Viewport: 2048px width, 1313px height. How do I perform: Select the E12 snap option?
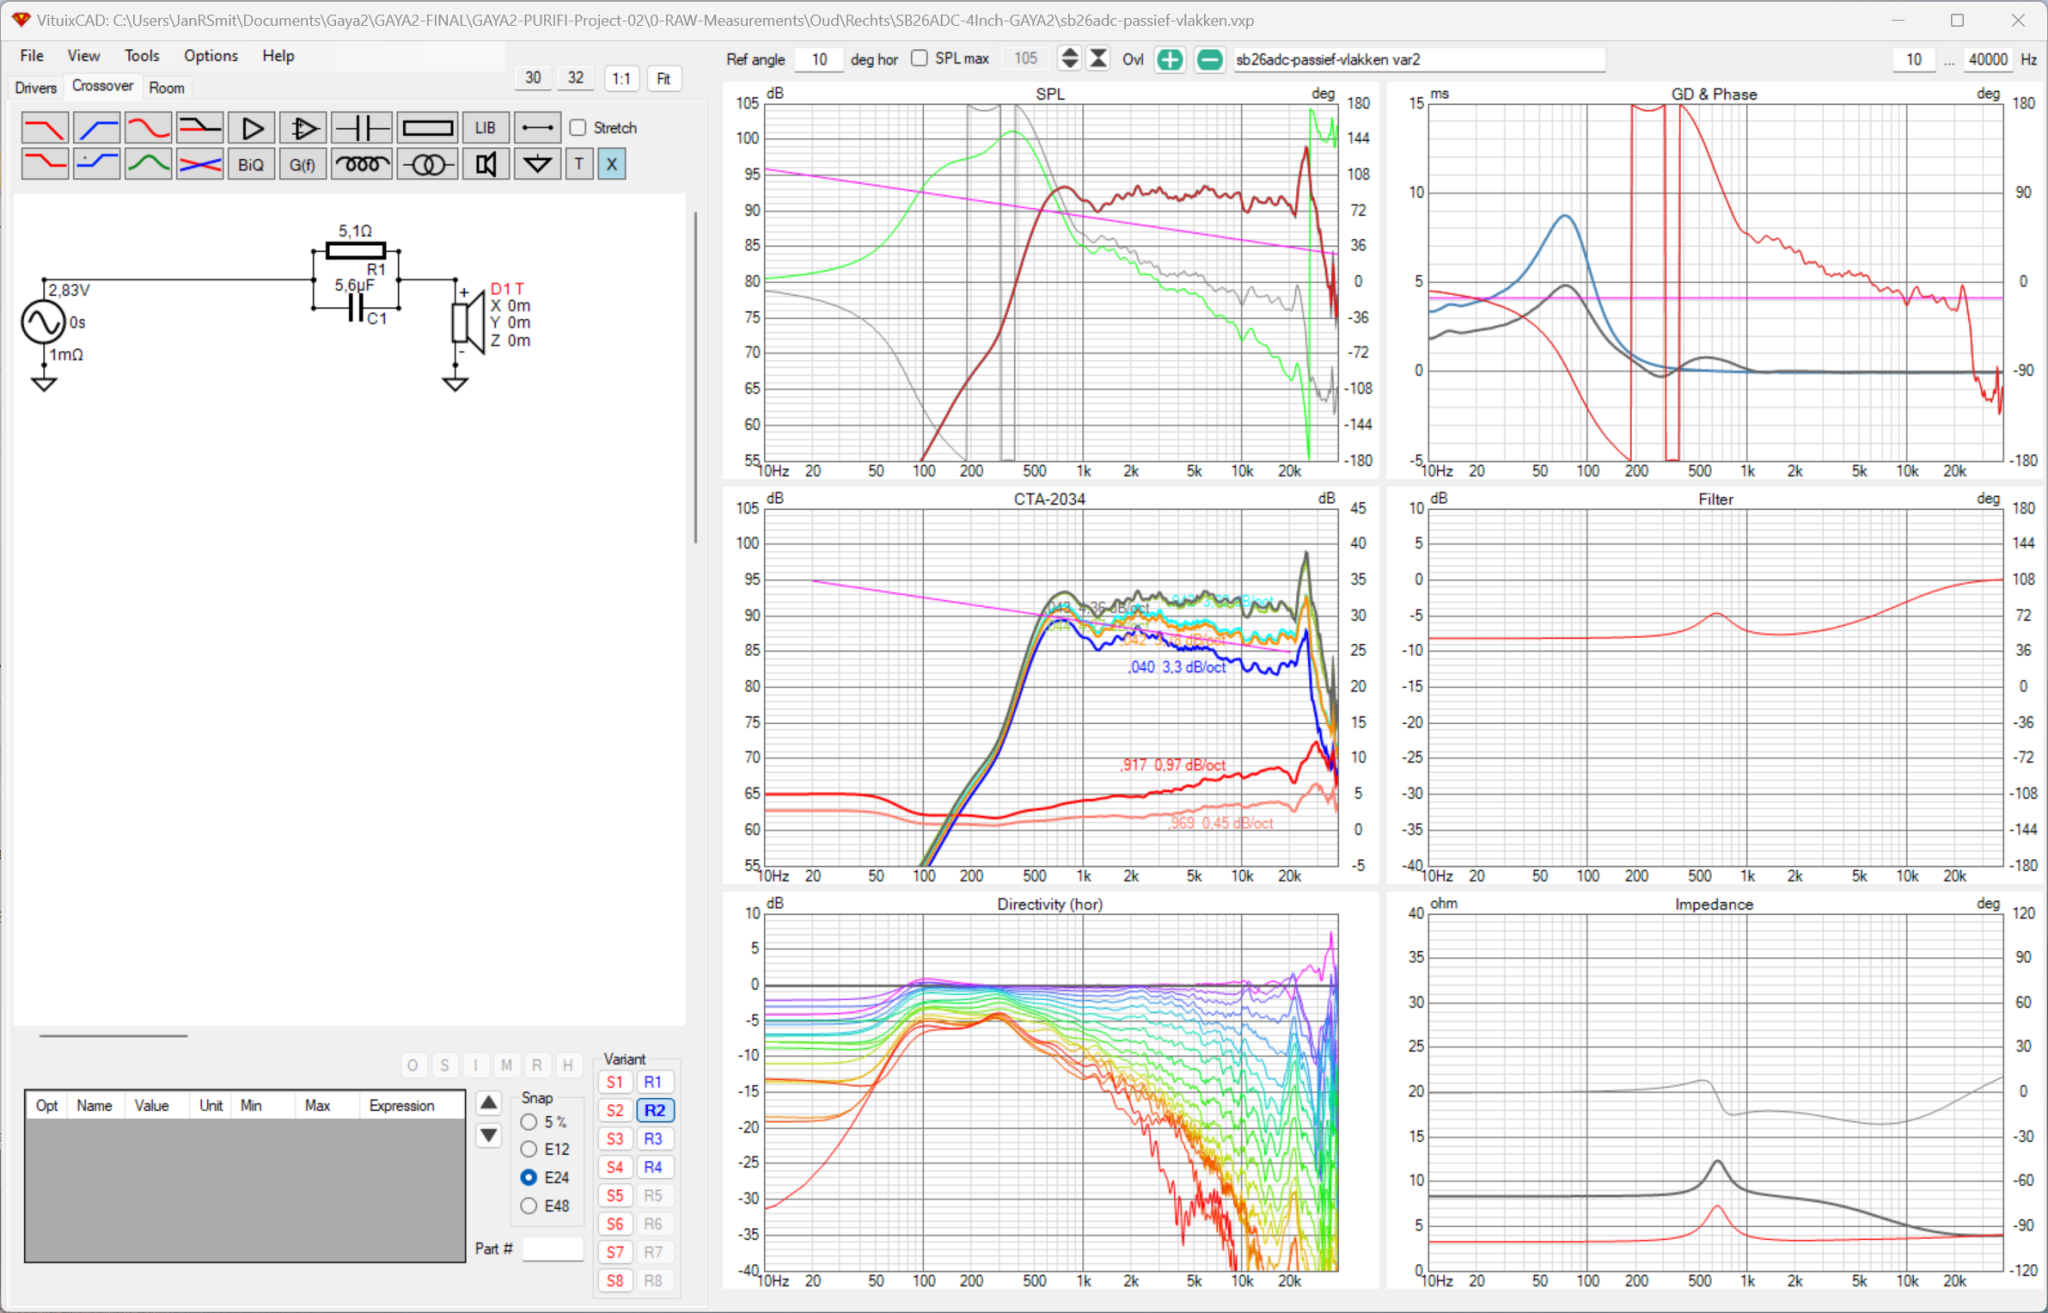pyautogui.click(x=529, y=1150)
